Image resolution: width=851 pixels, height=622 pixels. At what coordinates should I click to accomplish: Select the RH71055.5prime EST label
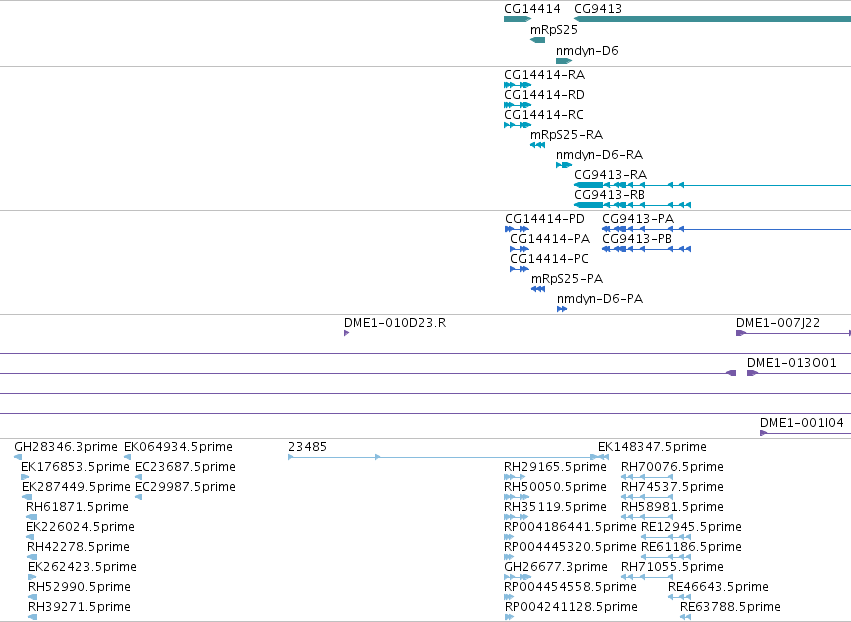(x=672, y=568)
